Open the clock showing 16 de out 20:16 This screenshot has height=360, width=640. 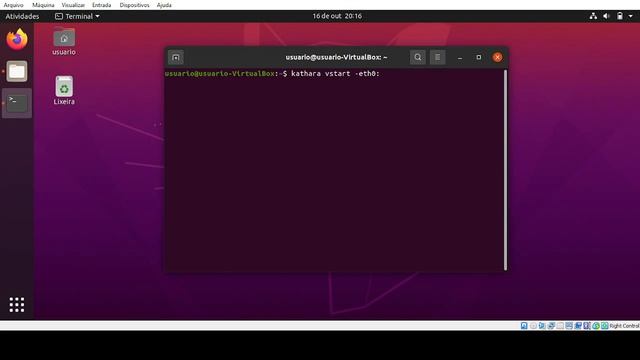coord(337,16)
